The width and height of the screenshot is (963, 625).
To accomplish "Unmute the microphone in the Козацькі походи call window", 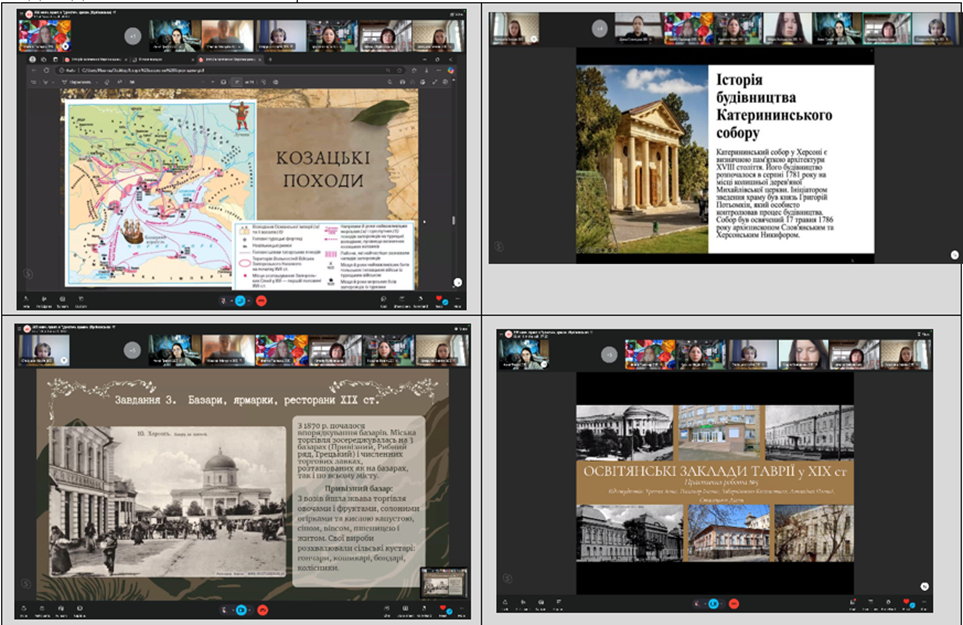I will point(224,301).
